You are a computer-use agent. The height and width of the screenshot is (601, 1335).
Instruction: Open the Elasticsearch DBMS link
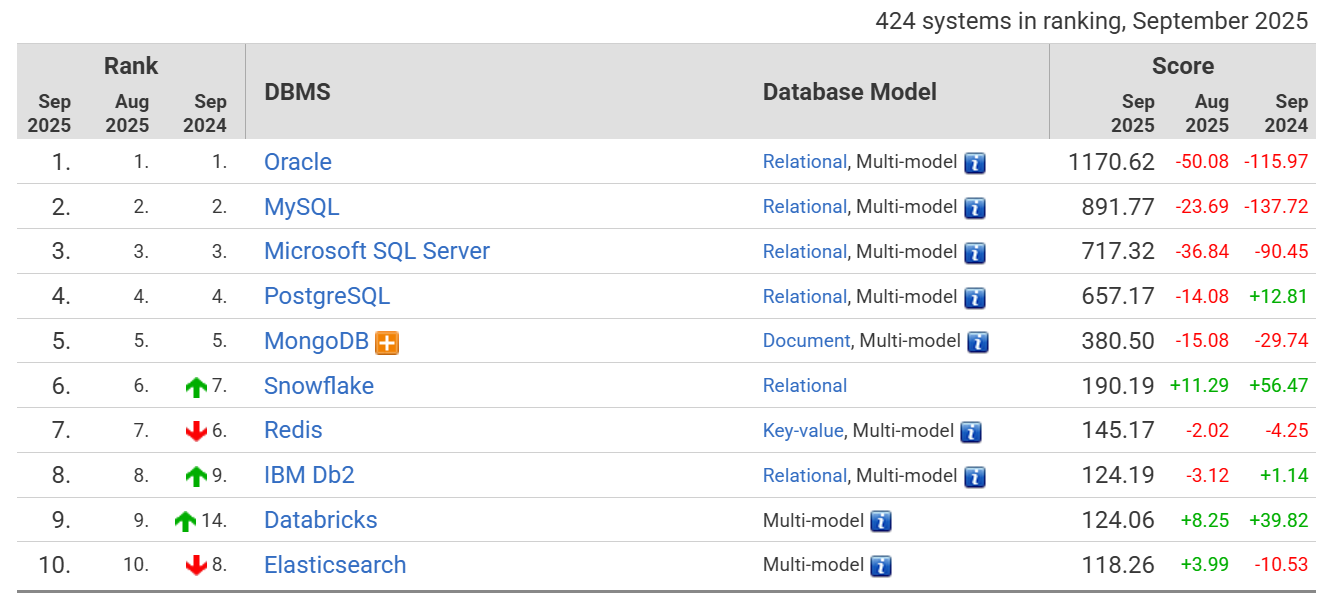[335, 565]
